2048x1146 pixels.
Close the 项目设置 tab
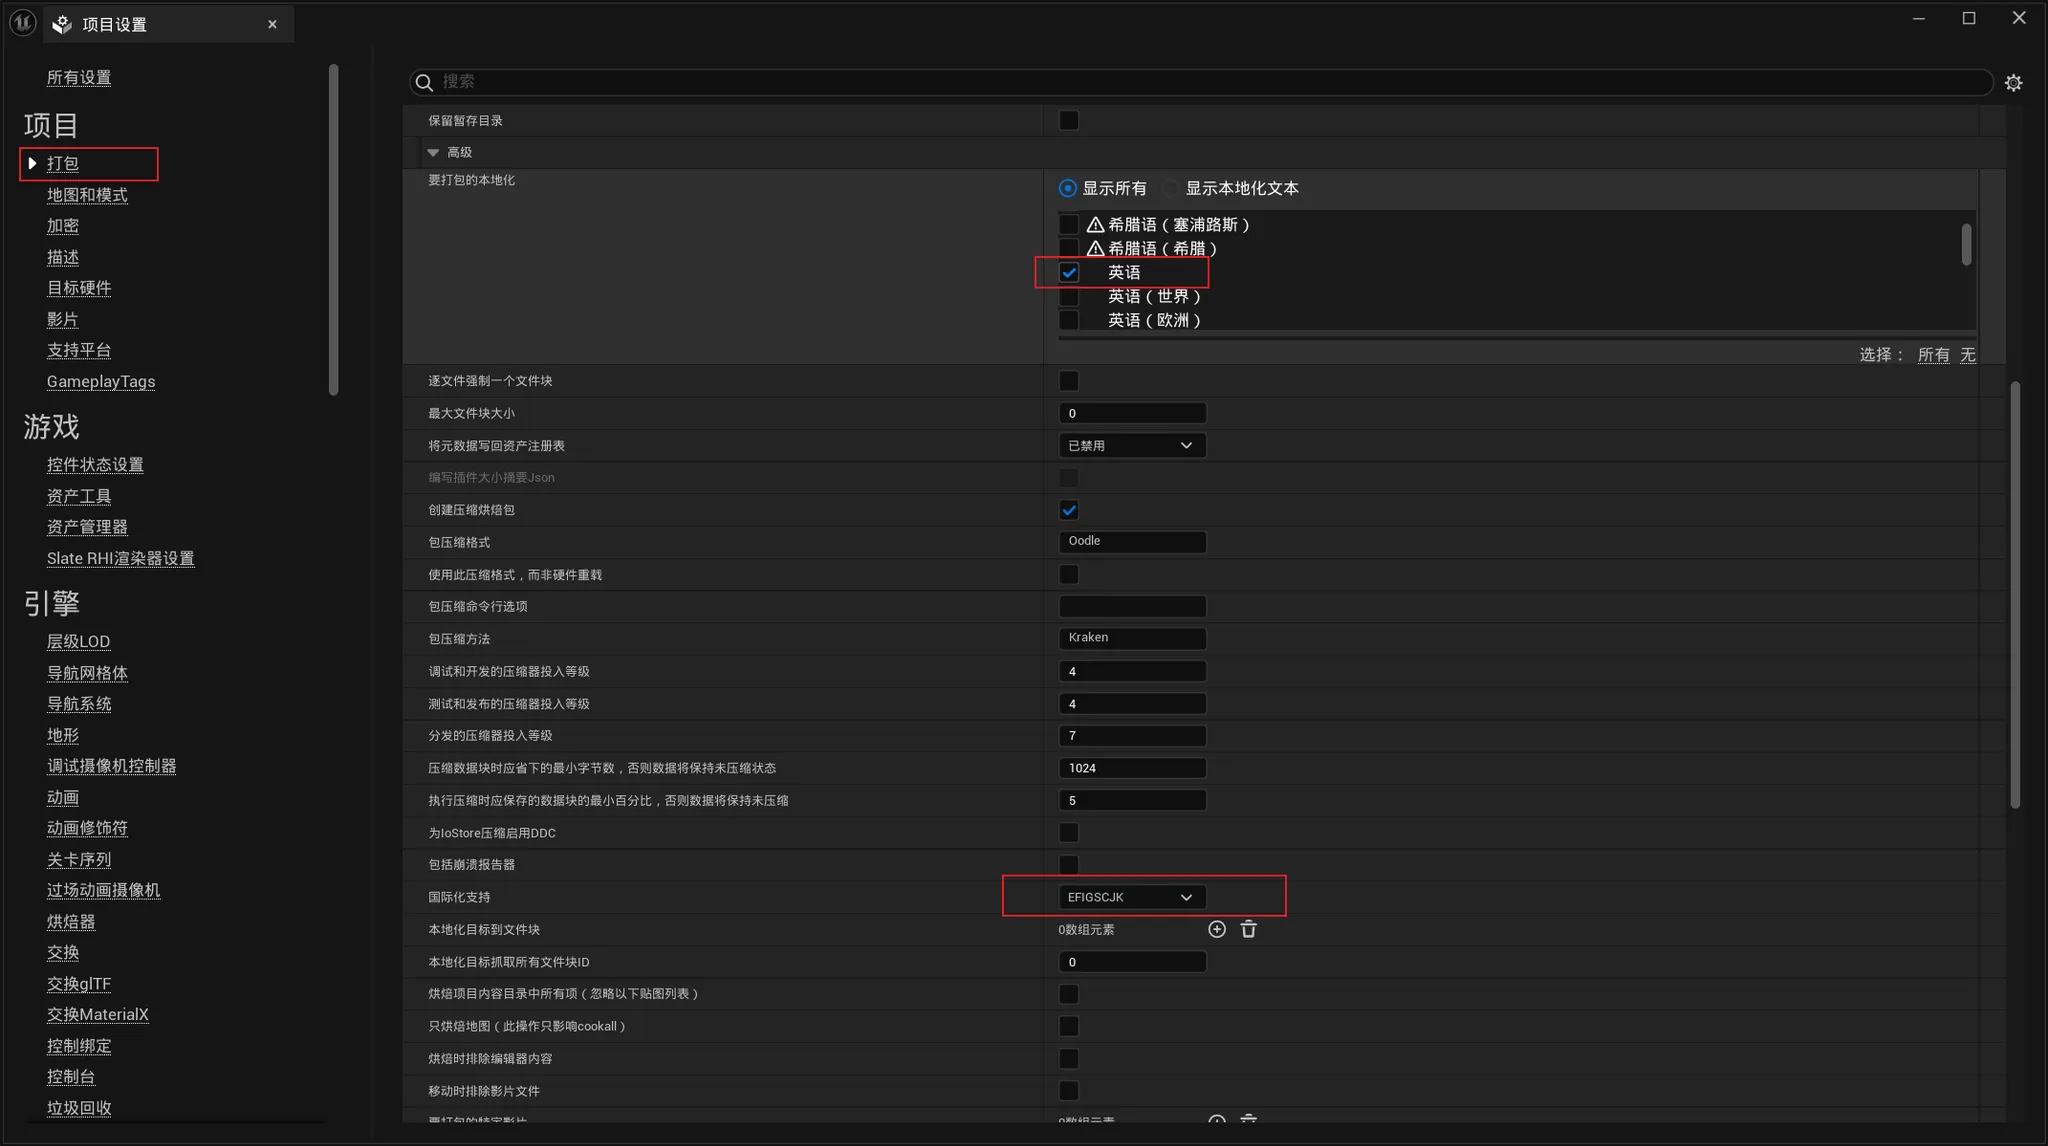click(x=272, y=24)
